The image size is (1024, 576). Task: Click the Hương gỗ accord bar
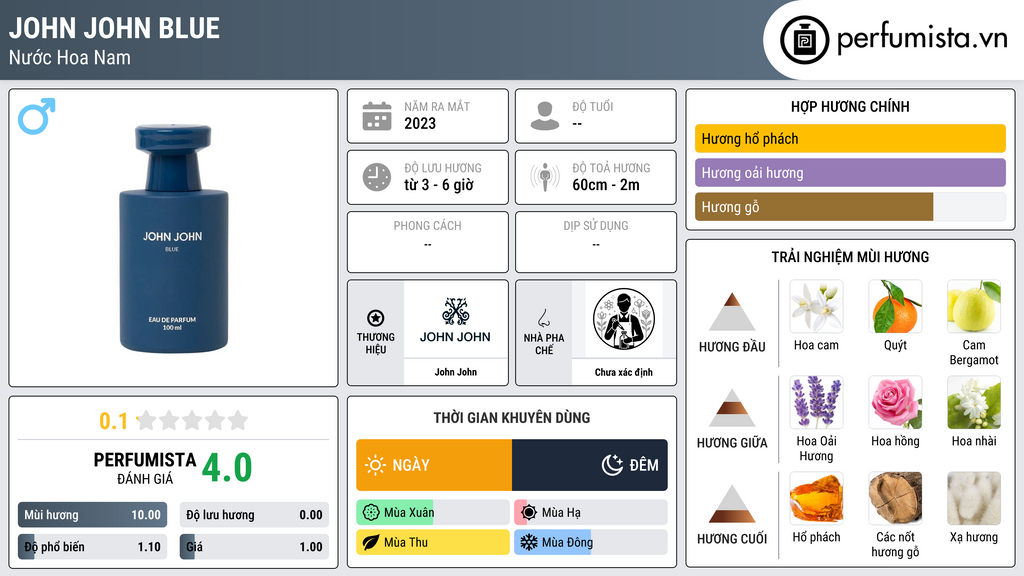click(x=850, y=206)
